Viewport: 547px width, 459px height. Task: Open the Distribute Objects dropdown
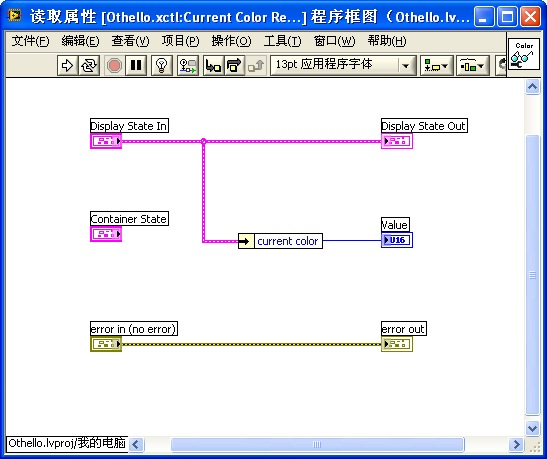coord(473,65)
